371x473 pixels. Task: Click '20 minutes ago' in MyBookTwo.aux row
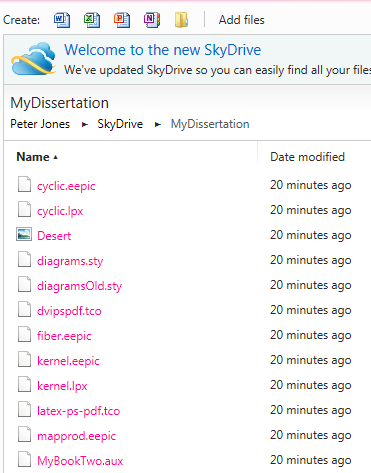point(311,460)
